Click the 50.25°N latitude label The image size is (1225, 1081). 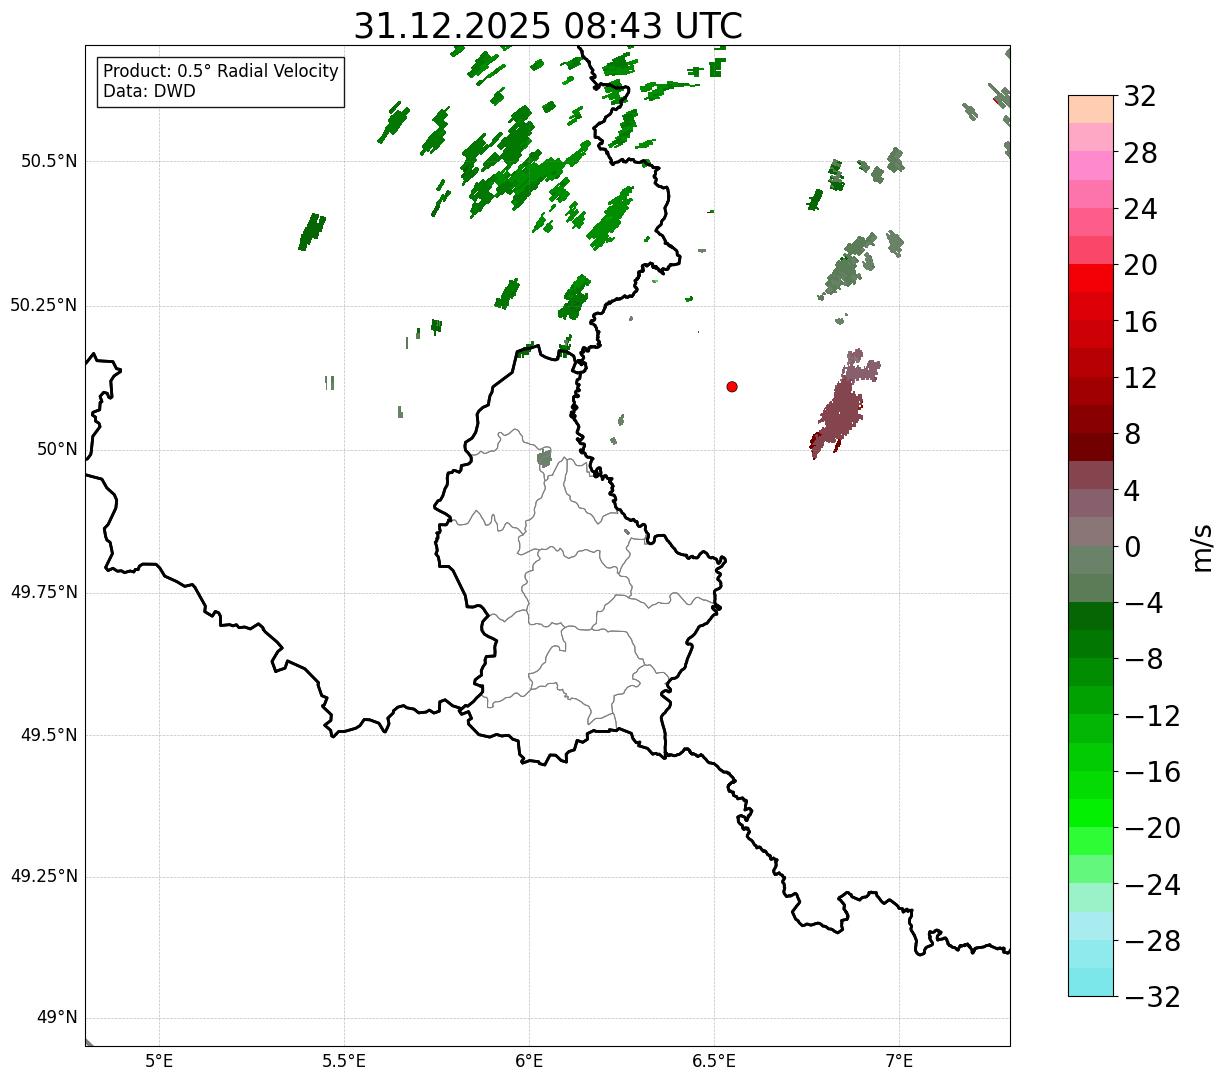pos(44,305)
